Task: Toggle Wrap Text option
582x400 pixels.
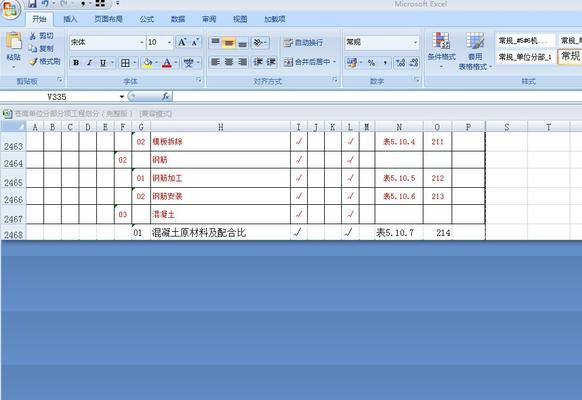Action: pos(304,43)
